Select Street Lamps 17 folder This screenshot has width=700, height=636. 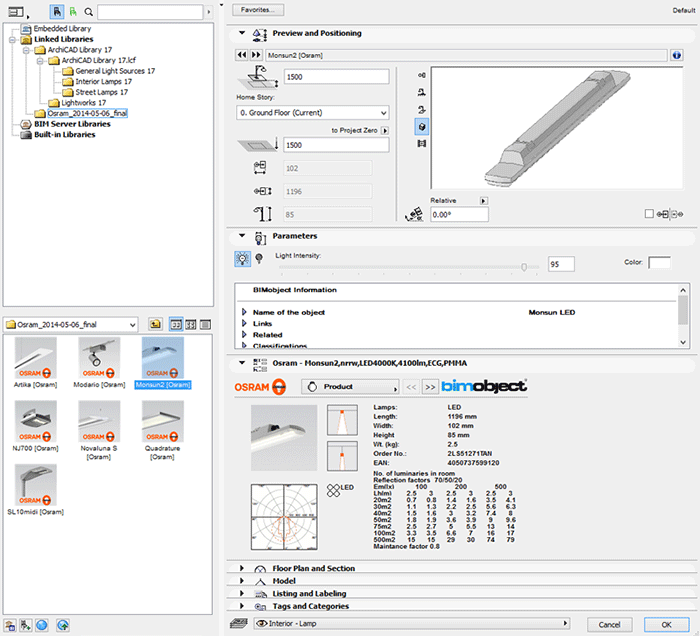(x=101, y=92)
